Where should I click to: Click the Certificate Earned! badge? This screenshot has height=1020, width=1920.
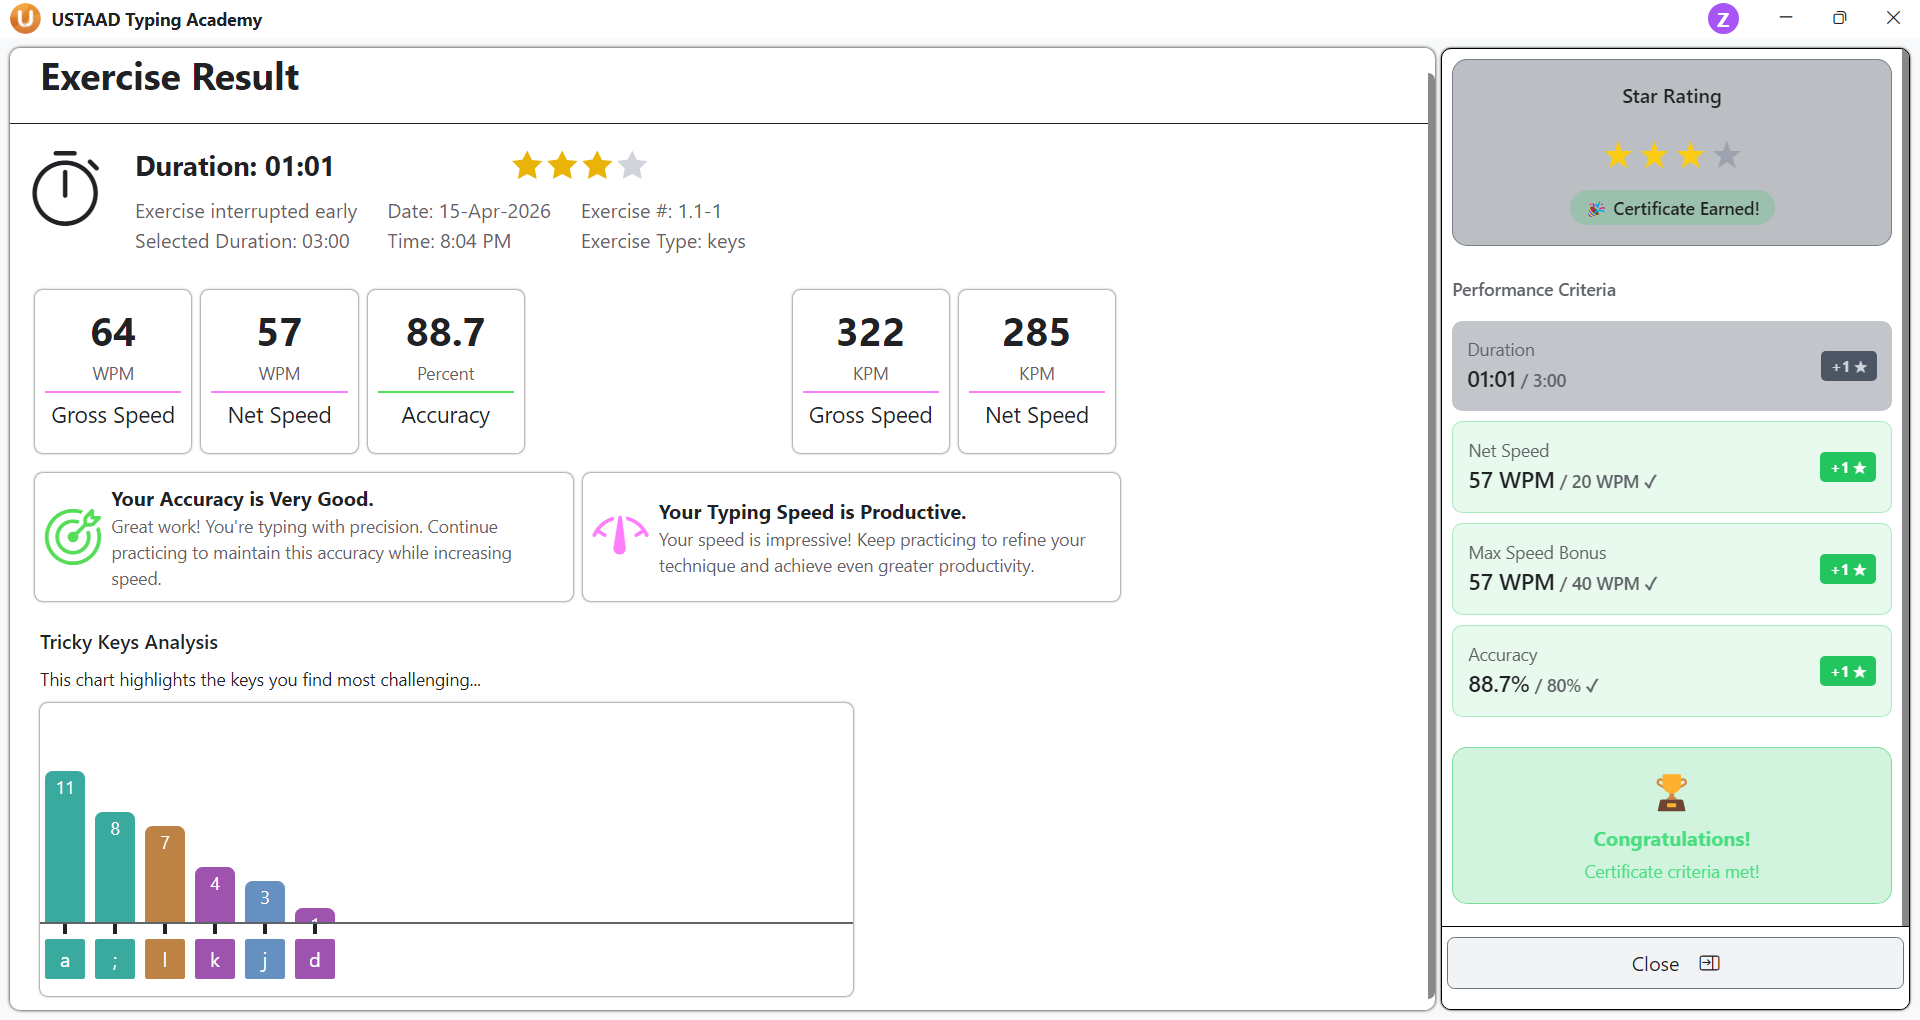tap(1672, 208)
